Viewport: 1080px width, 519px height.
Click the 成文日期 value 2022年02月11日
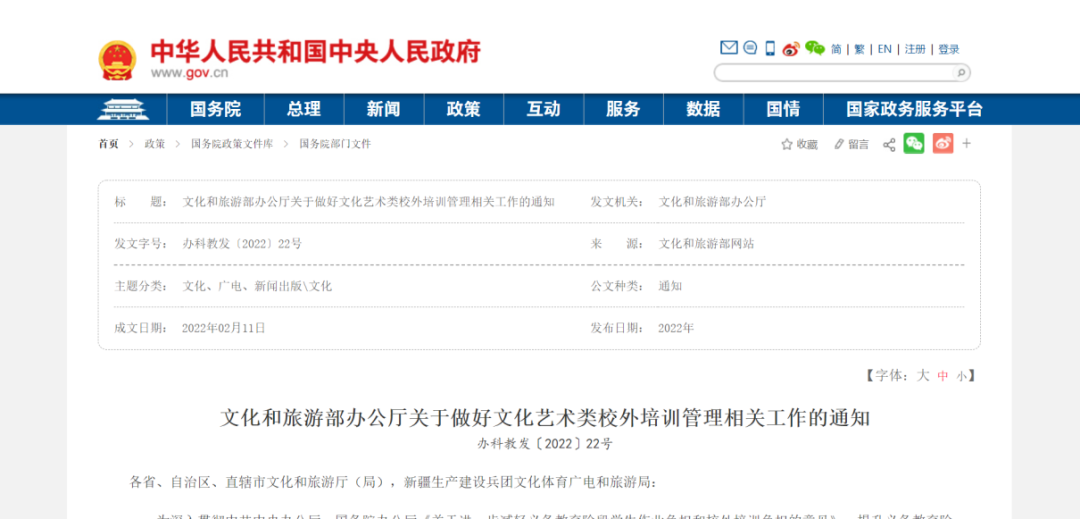tap(223, 328)
